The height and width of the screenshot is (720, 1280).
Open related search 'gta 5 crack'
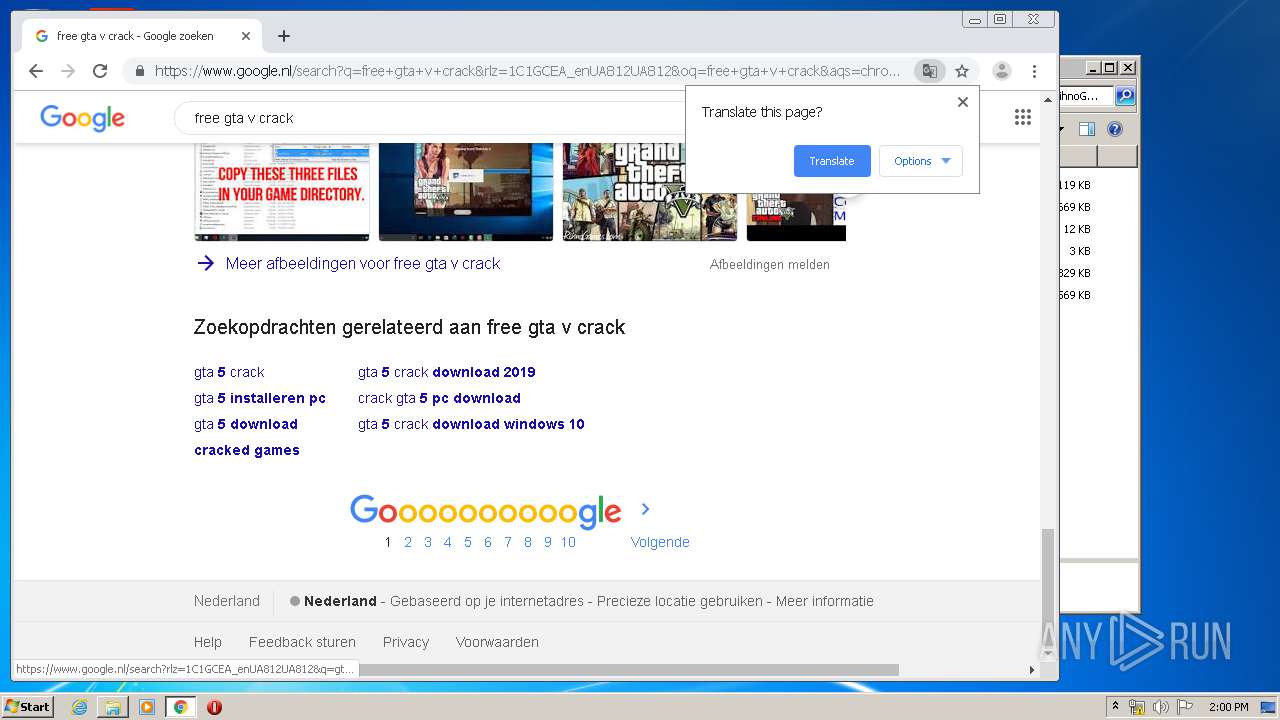[x=229, y=372]
